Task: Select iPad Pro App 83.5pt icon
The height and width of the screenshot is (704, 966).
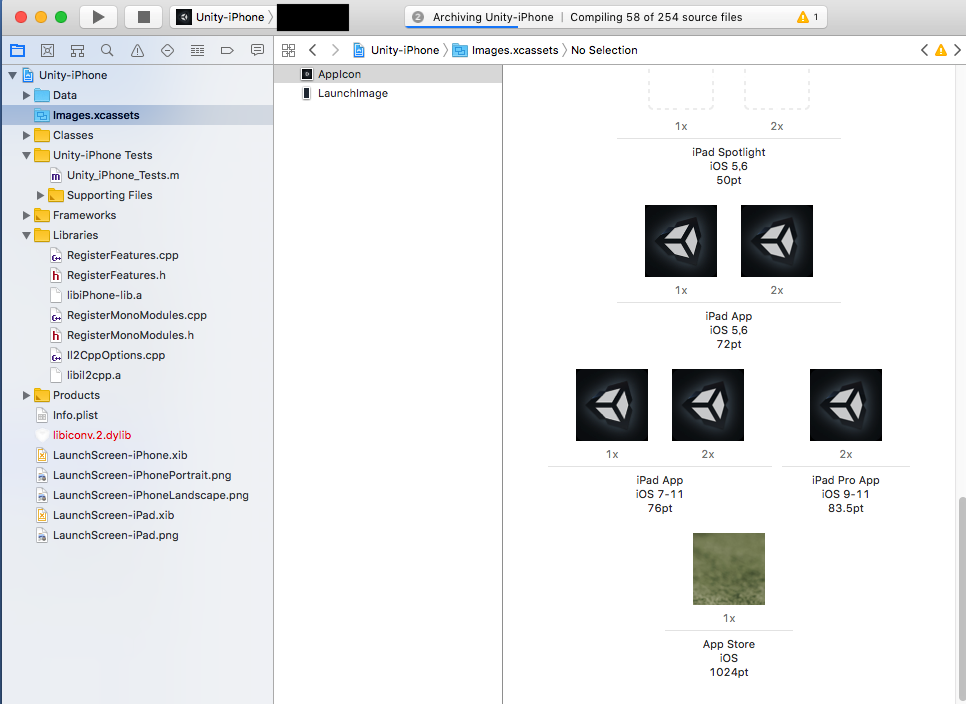Action: pos(846,405)
